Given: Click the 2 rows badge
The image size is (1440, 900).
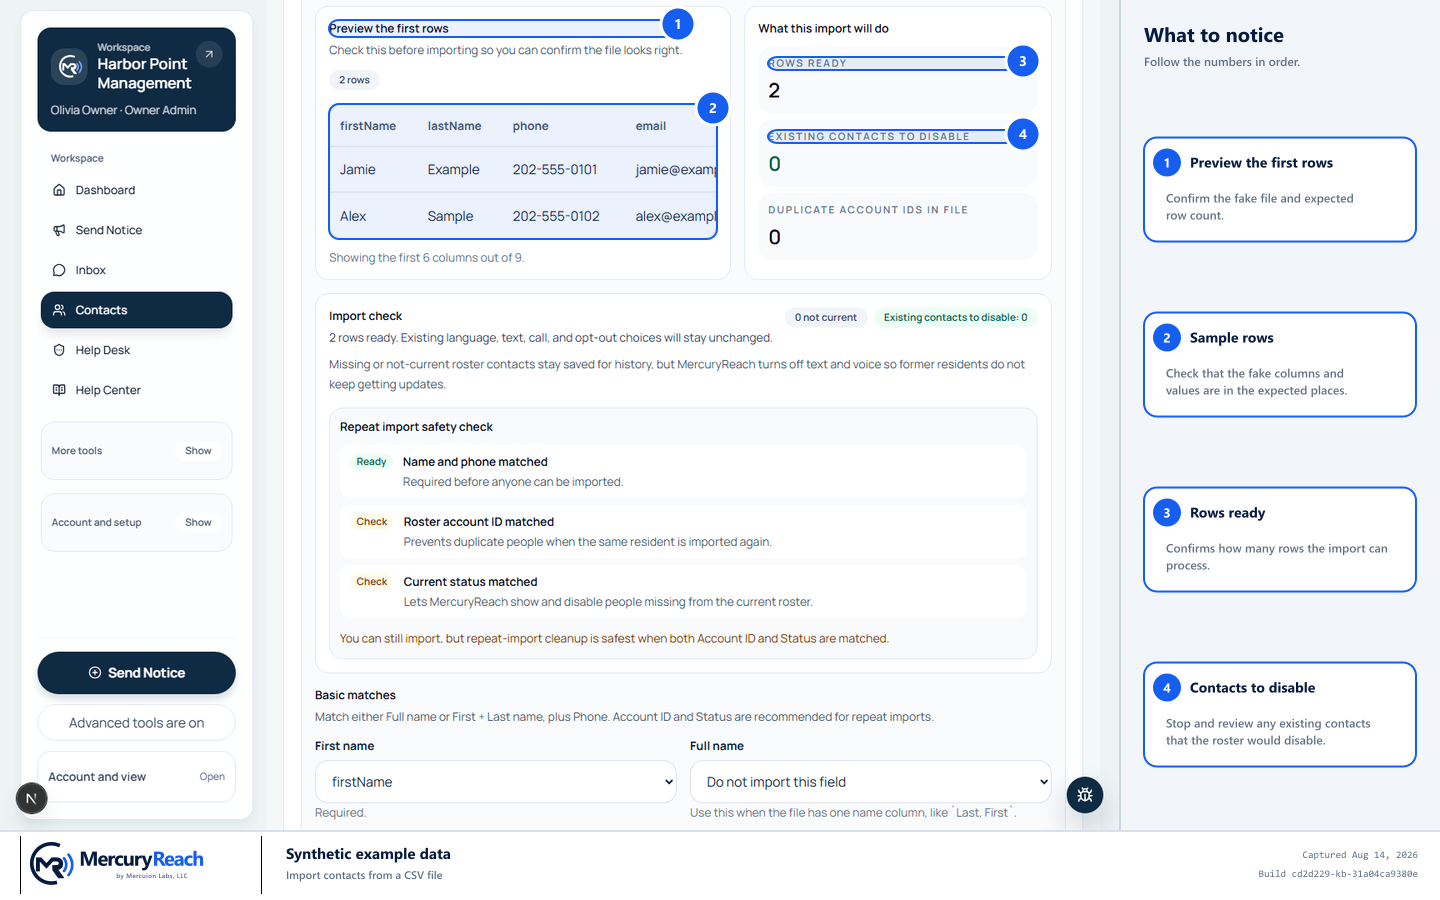Looking at the screenshot, I should pyautogui.click(x=354, y=80).
